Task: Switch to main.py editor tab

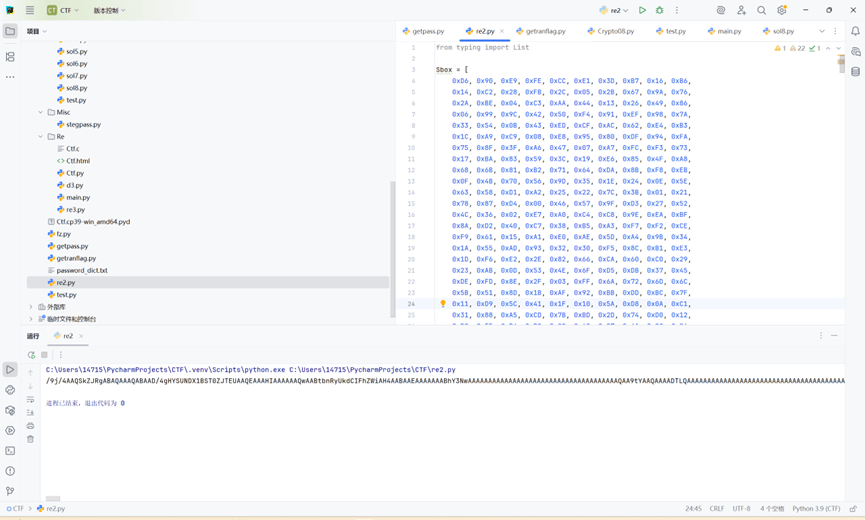Action: [x=724, y=31]
